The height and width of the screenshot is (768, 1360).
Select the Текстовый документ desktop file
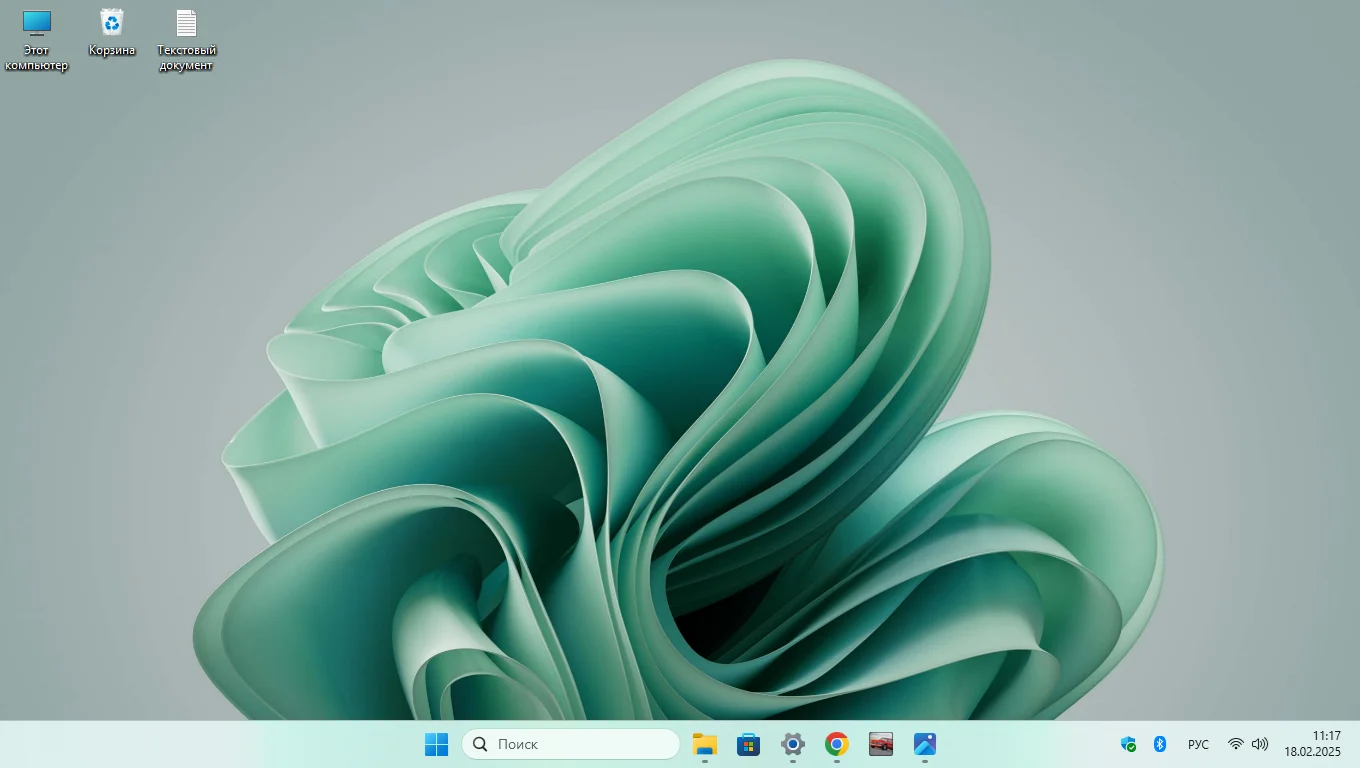click(186, 40)
